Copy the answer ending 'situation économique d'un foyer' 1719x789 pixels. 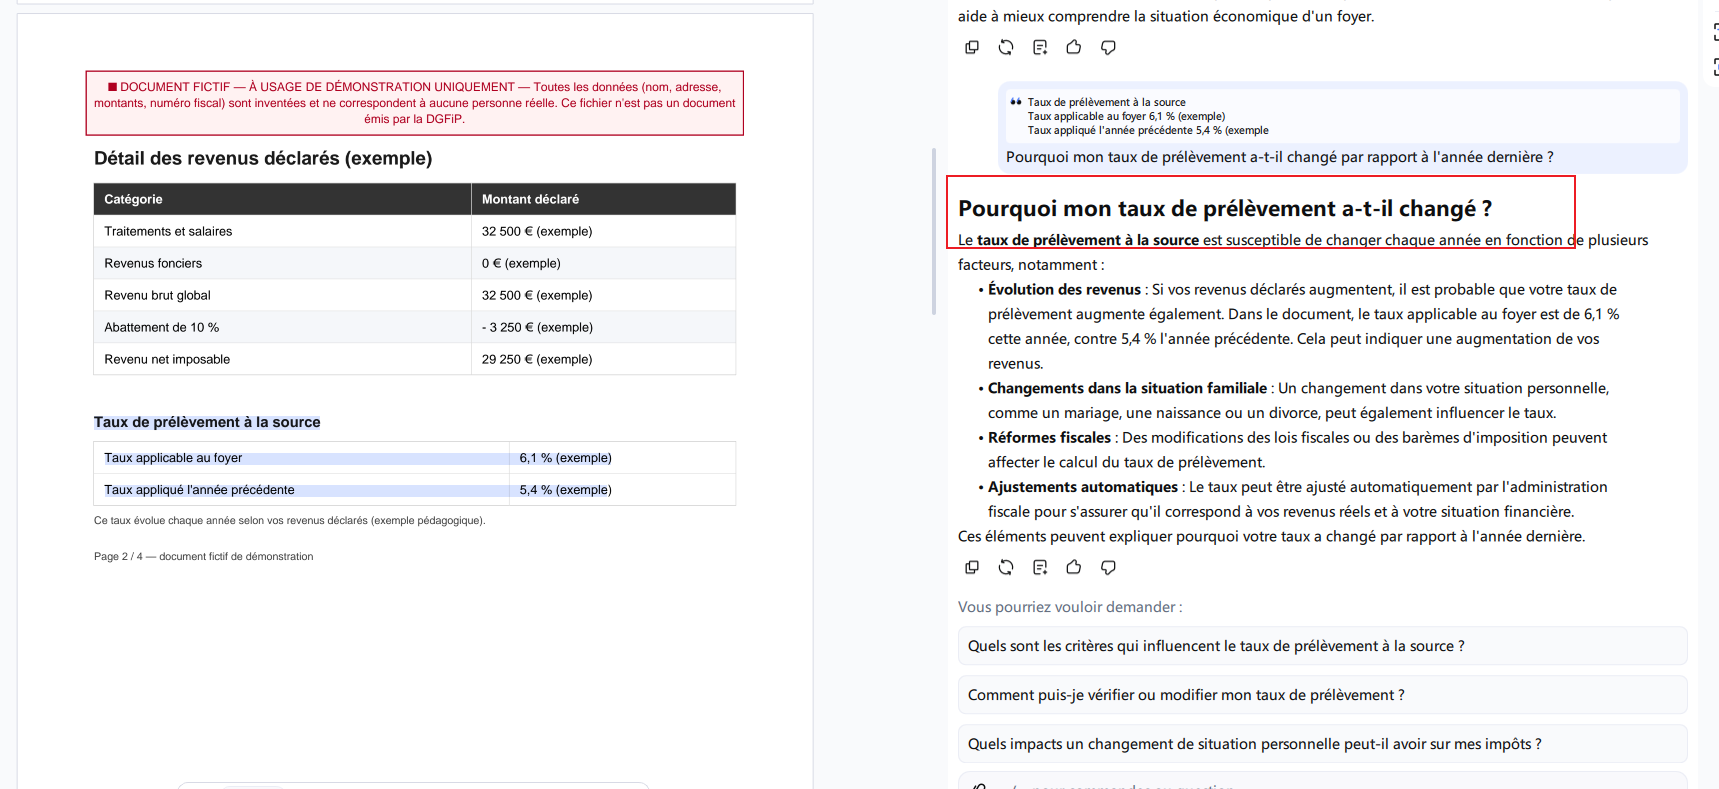tap(971, 47)
